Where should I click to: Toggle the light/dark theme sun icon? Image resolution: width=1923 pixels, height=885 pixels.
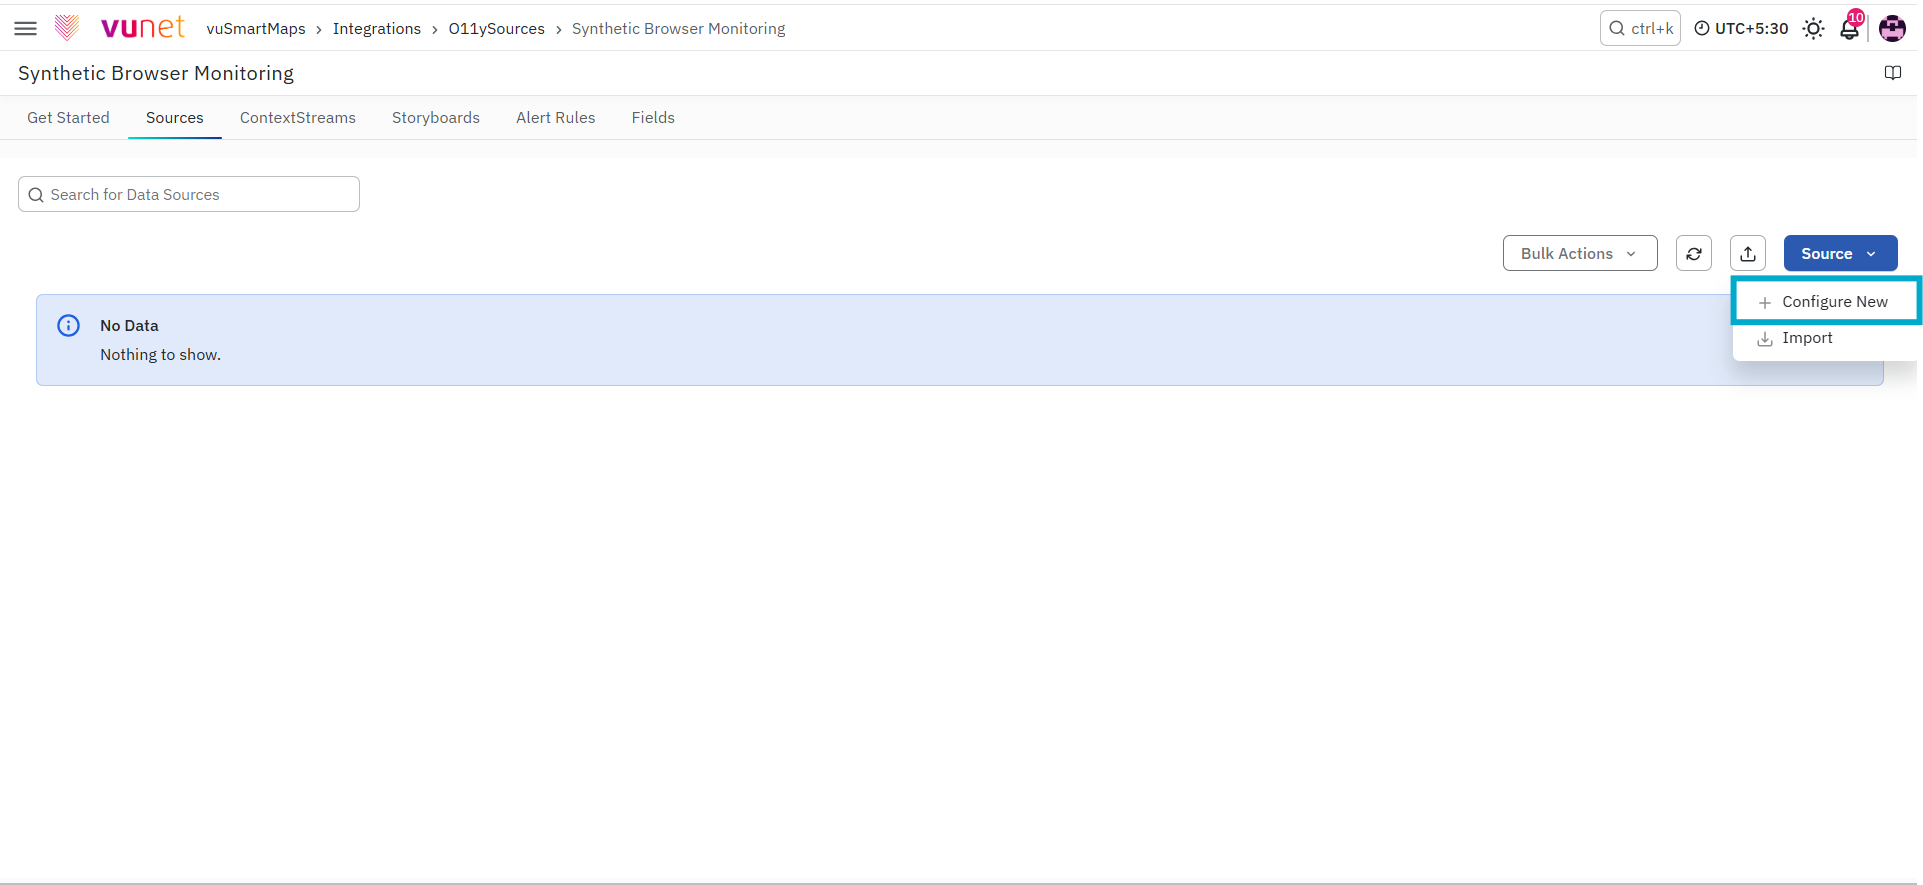[1813, 29]
